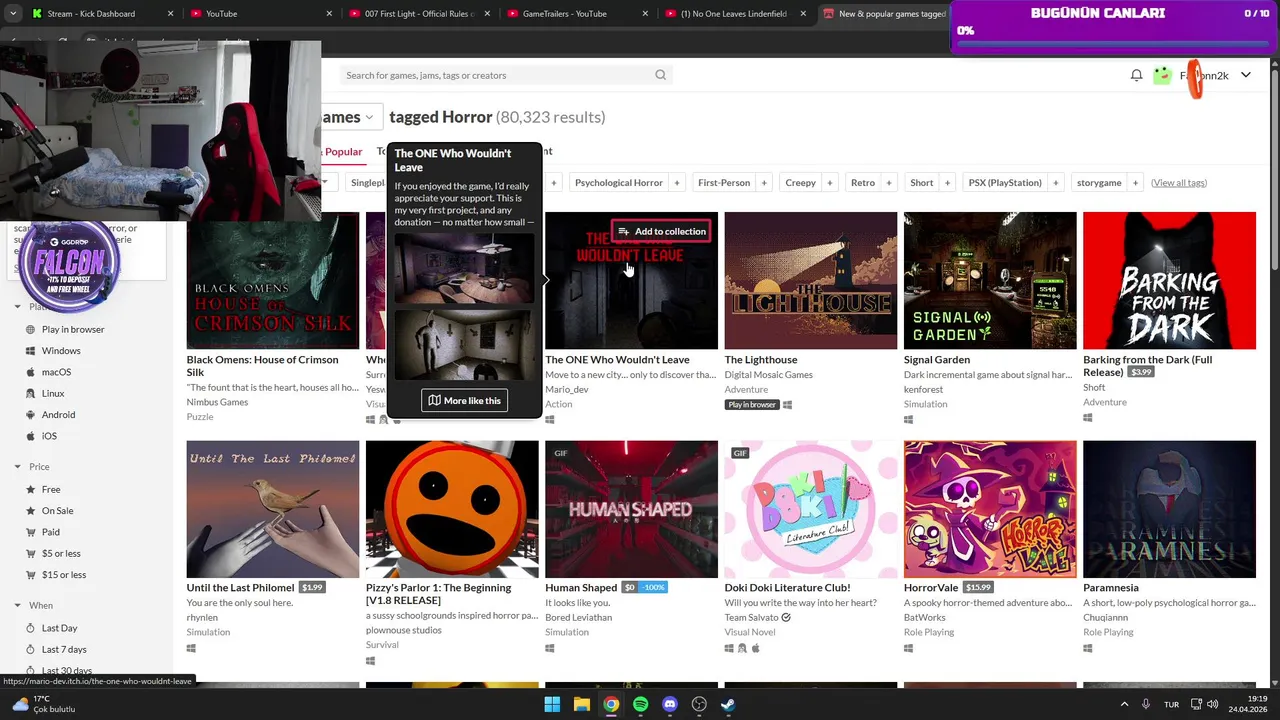
Task: Click the search magnifier icon in the itch.io search bar
Action: (660, 75)
